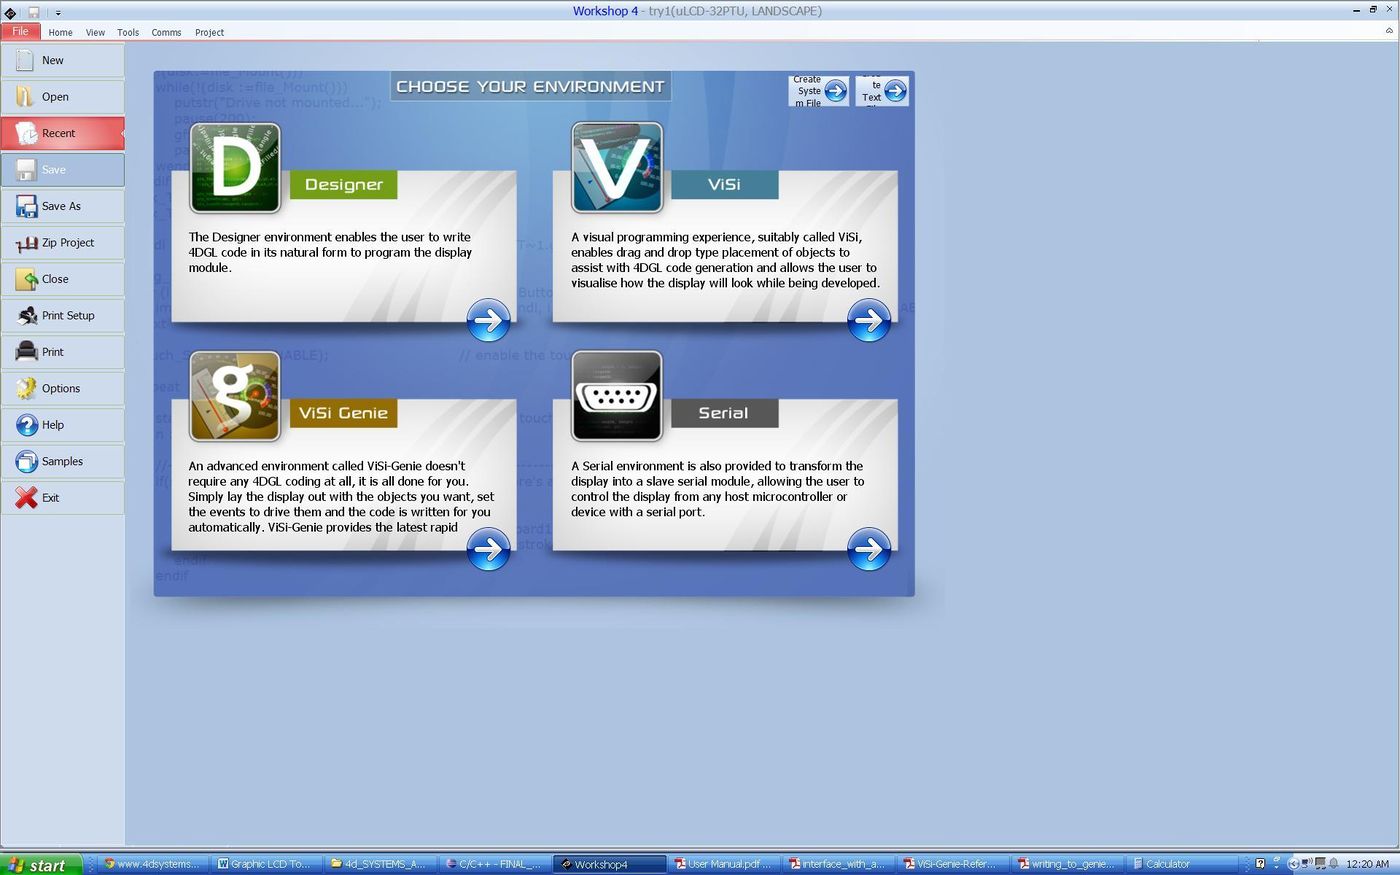This screenshot has width=1400, height=875.
Task: Click the Options gear icon
Action: click(26, 389)
